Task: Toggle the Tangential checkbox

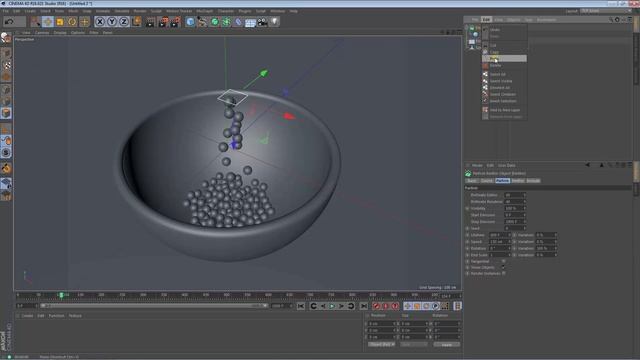Action: click(x=503, y=261)
